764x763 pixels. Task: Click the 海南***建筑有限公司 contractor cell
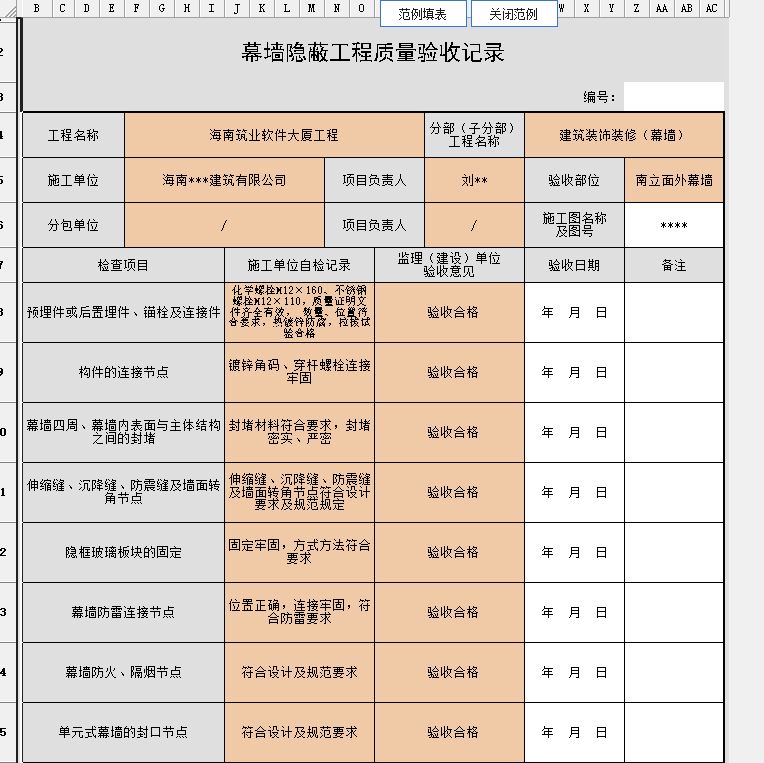tap(224, 181)
